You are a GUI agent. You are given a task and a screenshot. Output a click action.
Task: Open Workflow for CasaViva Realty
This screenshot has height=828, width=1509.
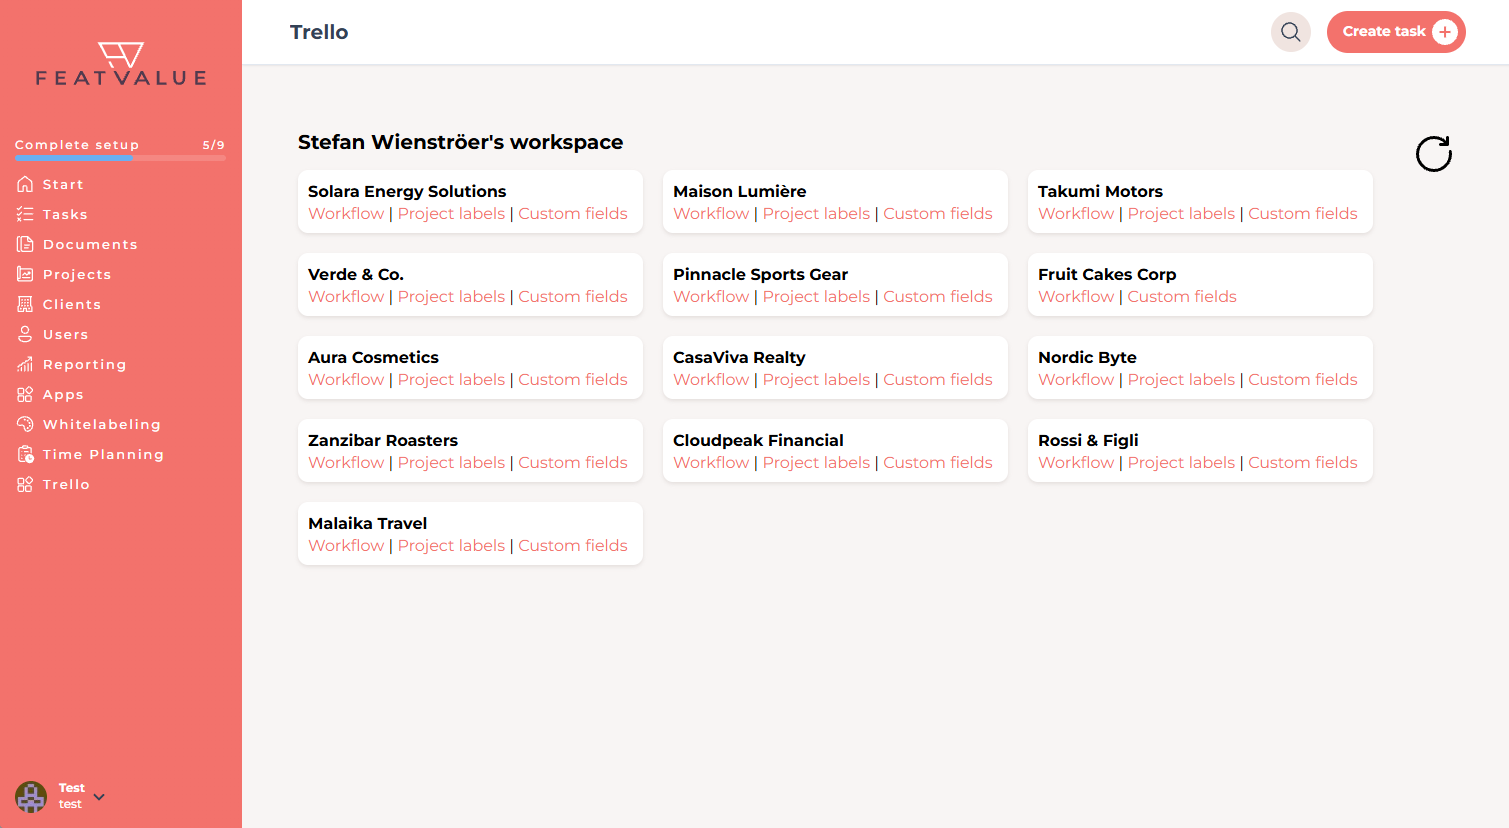[x=711, y=379]
